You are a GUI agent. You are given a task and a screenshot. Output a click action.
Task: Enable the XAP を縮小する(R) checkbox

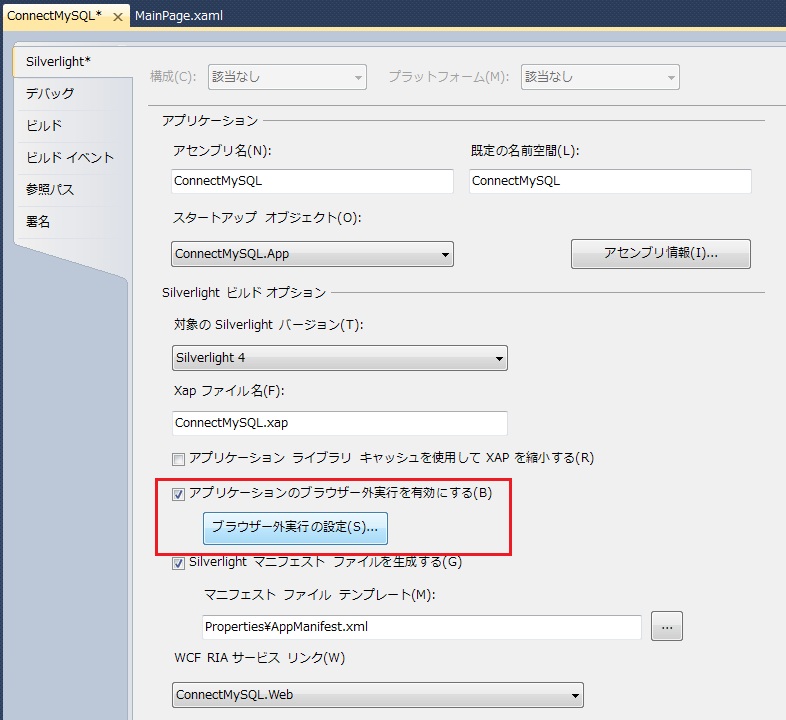pos(178,459)
